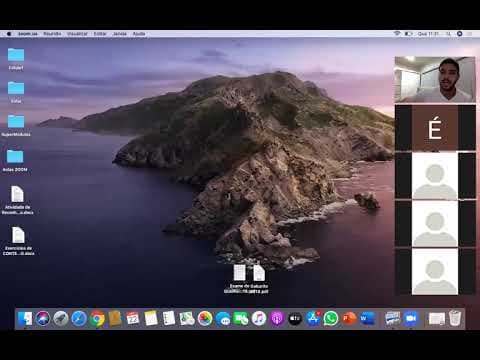The width and height of the screenshot is (480, 360).
Task: Open Finder from the Dock
Action: [25, 319]
